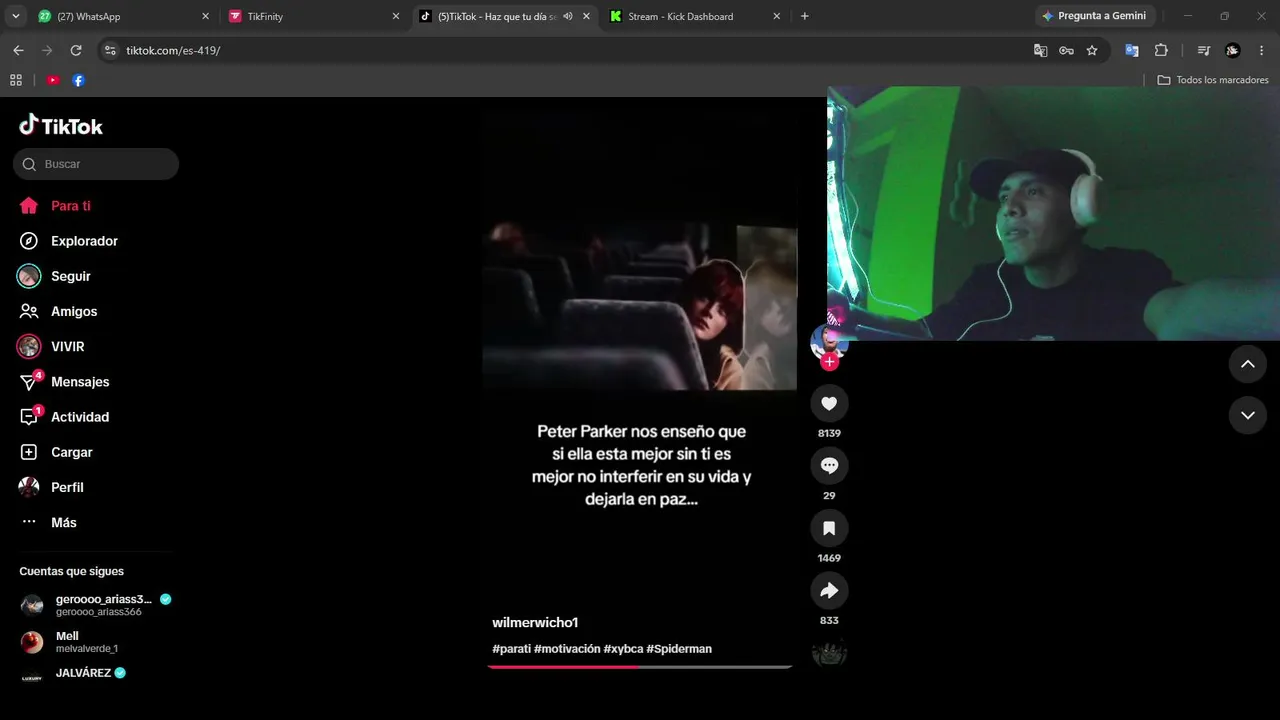Close the Kick Dashboard tab
This screenshot has height=720, width=1280.
coord(776,16)
